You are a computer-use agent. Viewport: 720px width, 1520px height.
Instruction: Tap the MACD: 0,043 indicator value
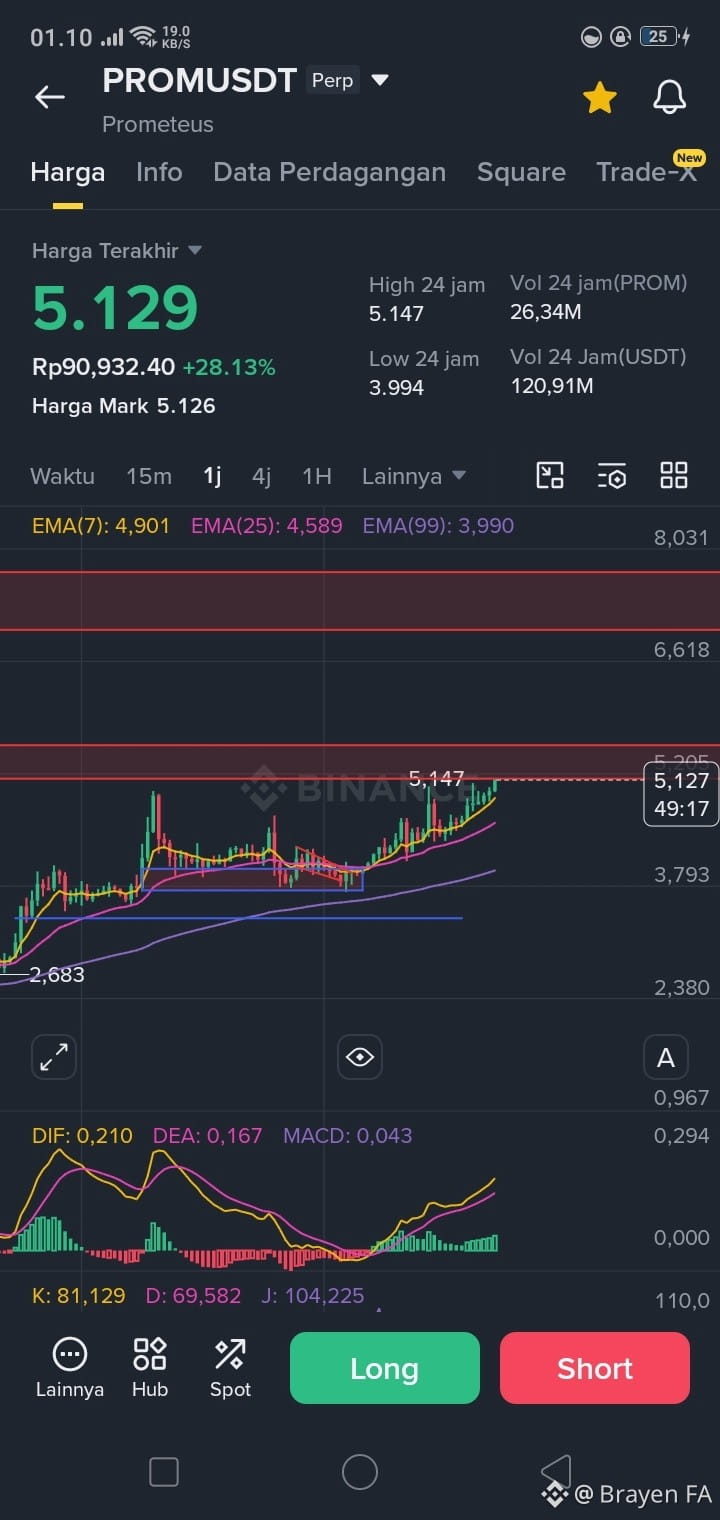coord(347,1135)
